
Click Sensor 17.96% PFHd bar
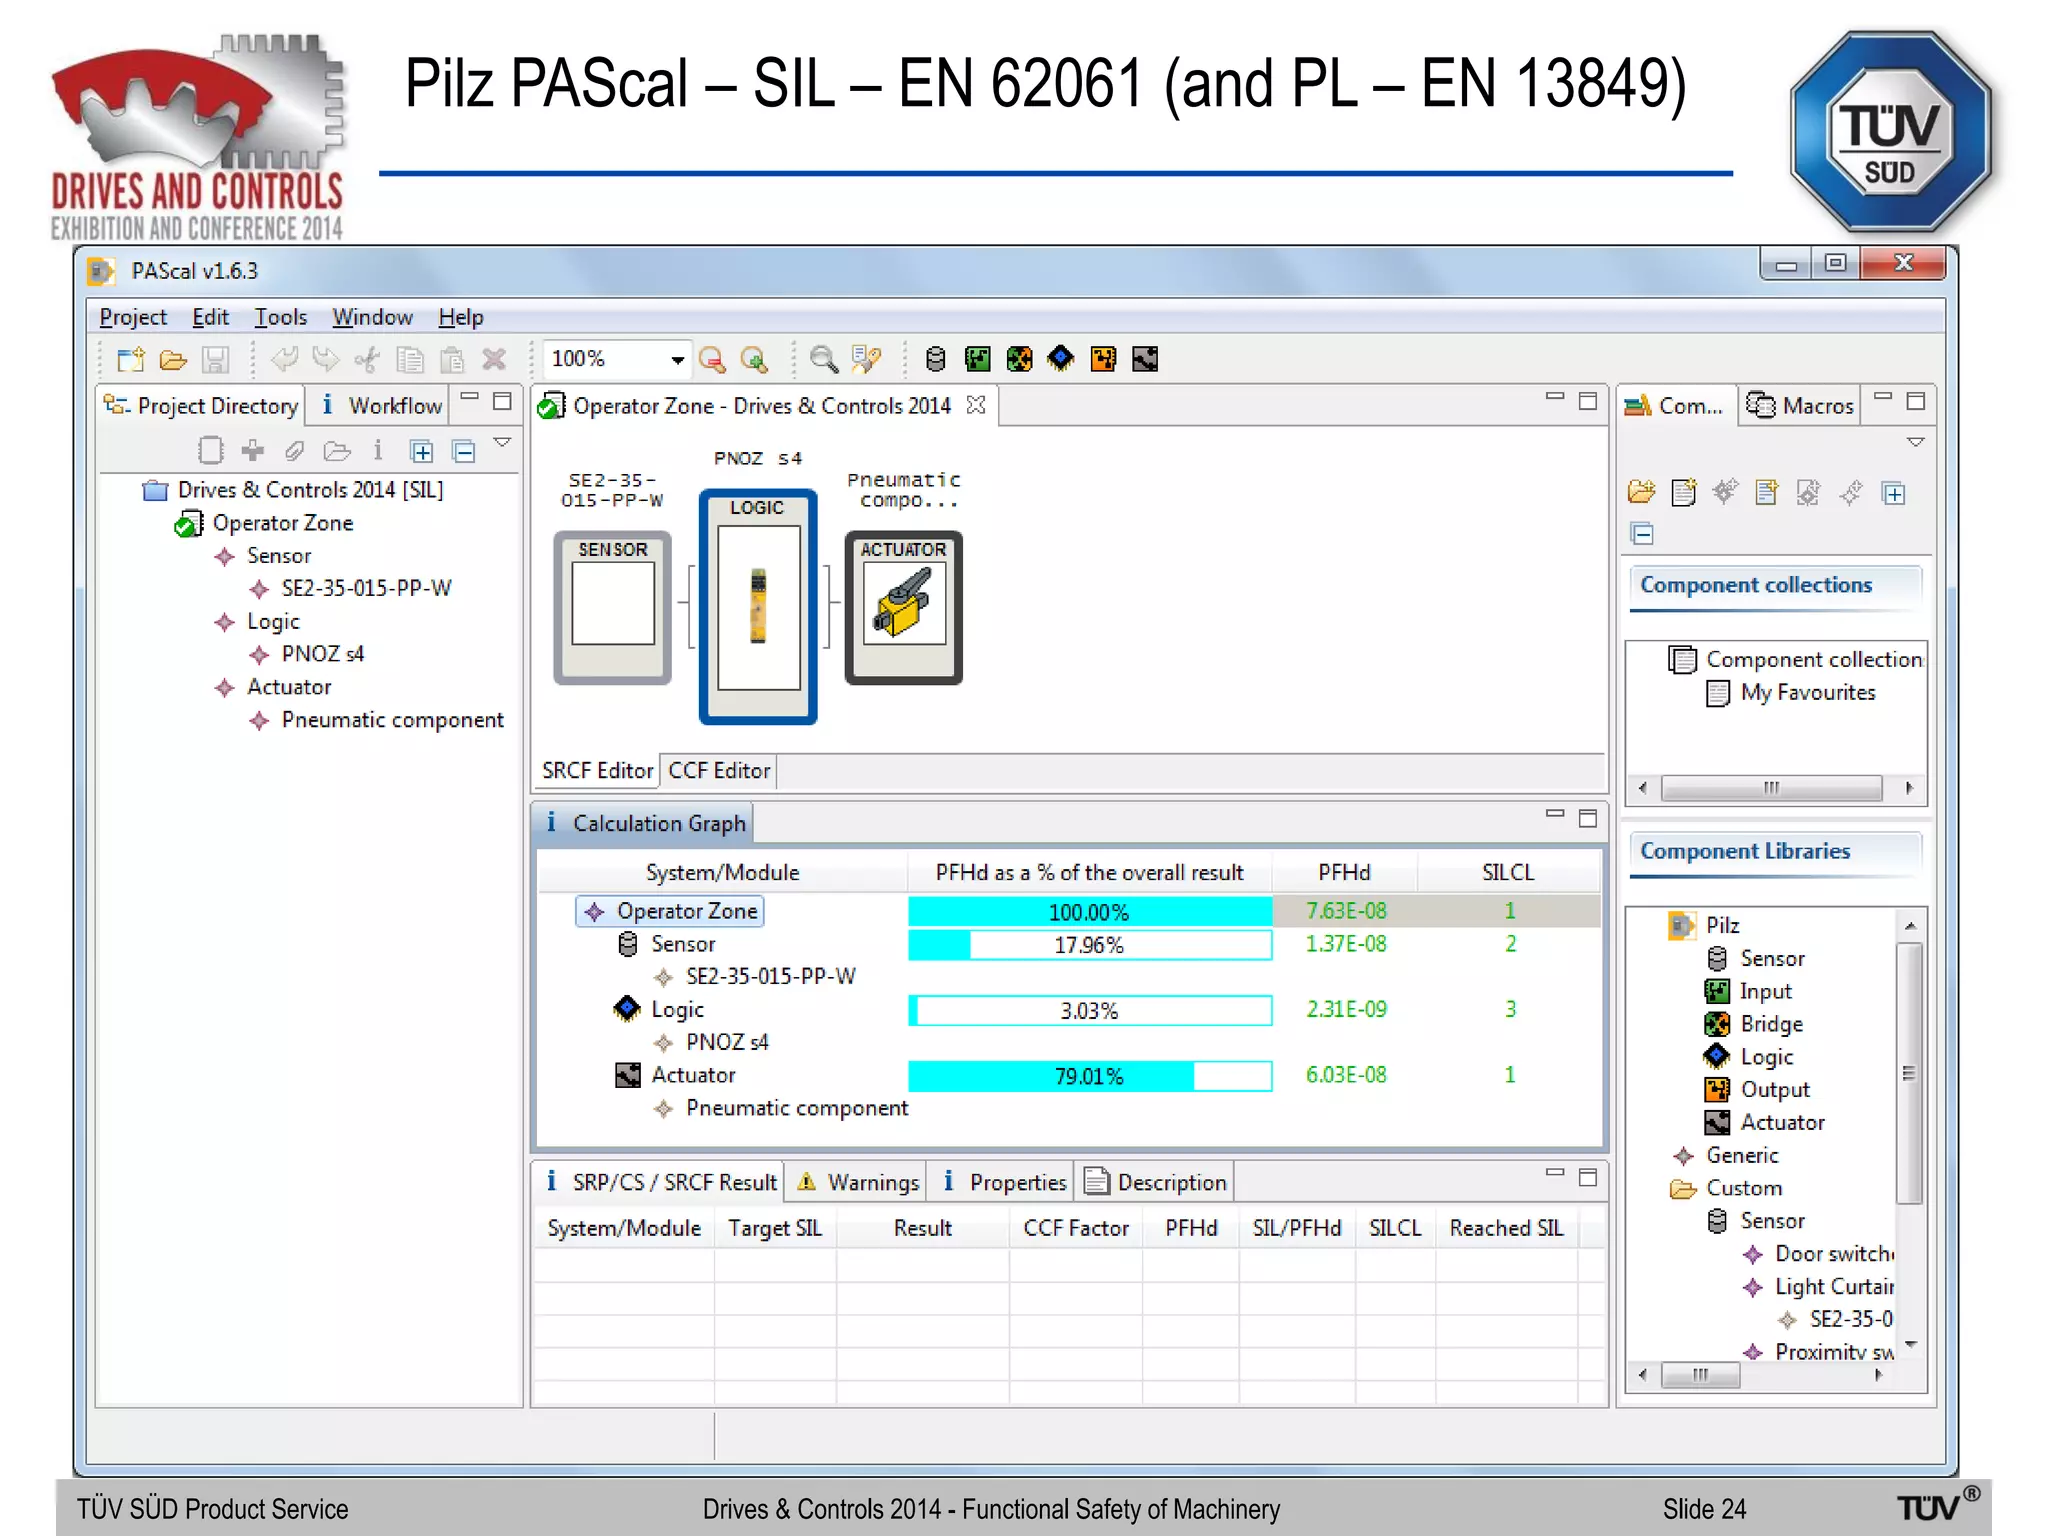[1089, 945]
